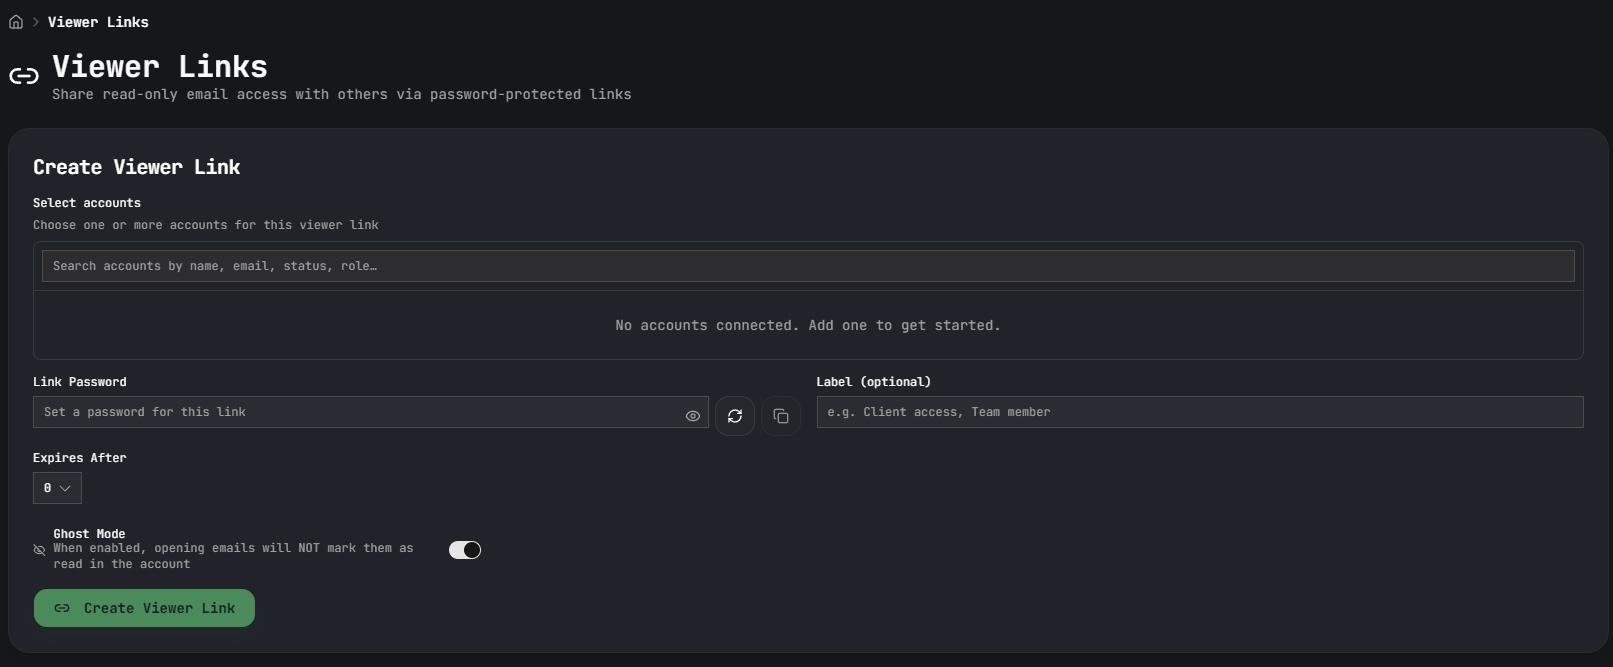Copy the link password with copy icon
Viewport: 1613px width, 667px height.
click(x=781, y=416)
